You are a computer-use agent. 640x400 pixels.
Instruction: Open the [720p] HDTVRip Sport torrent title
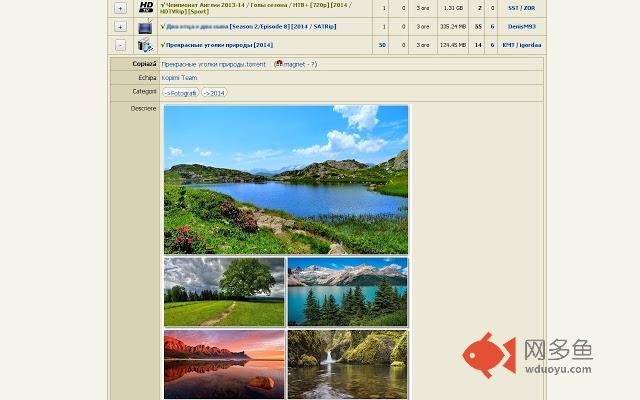point(256,8)
